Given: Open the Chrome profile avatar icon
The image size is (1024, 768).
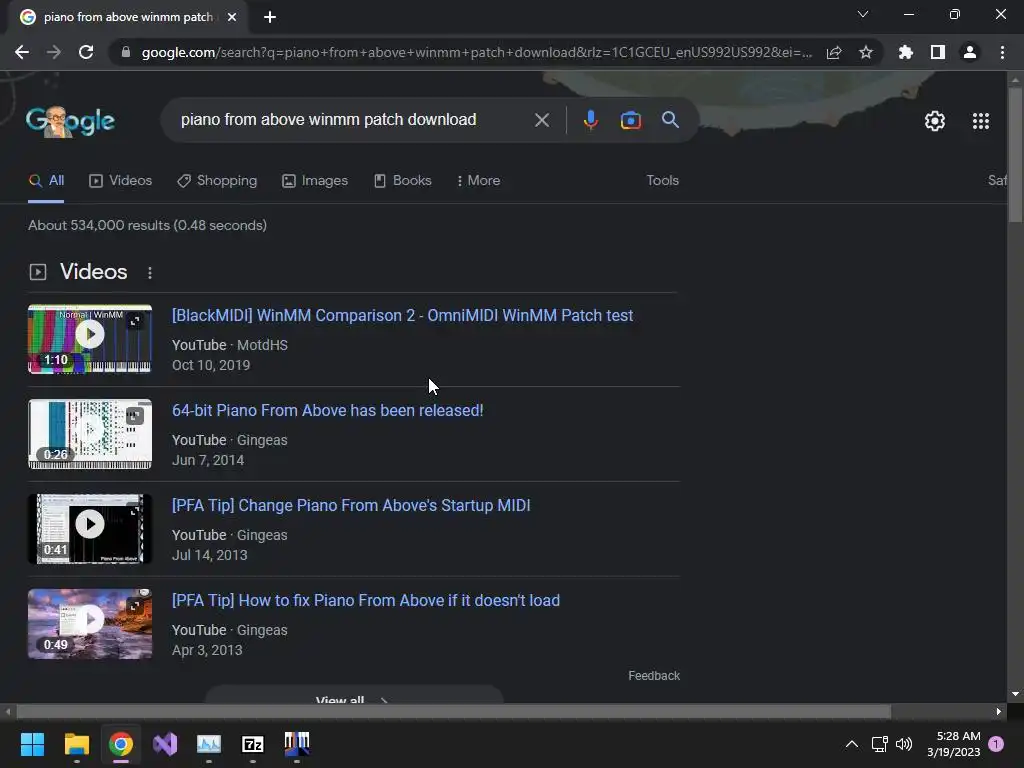Looking at the screenshot, I should pyautogui.click(x=970, y=52).
